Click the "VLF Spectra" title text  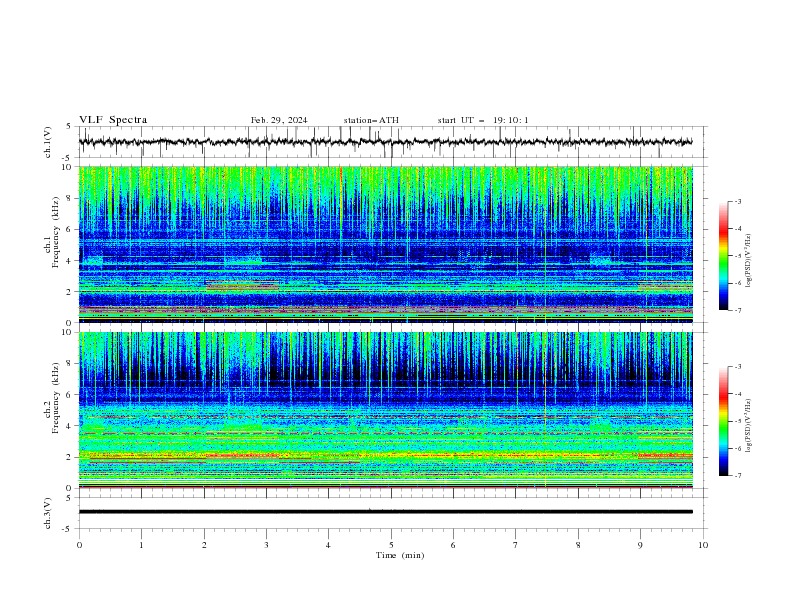pos(113,120)
